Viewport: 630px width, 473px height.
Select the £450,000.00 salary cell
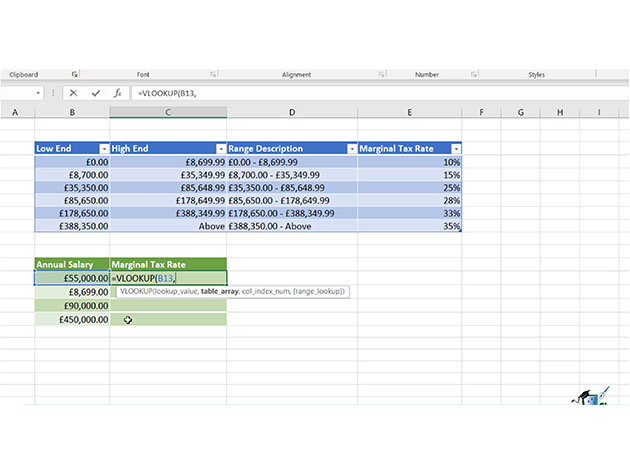72,319
